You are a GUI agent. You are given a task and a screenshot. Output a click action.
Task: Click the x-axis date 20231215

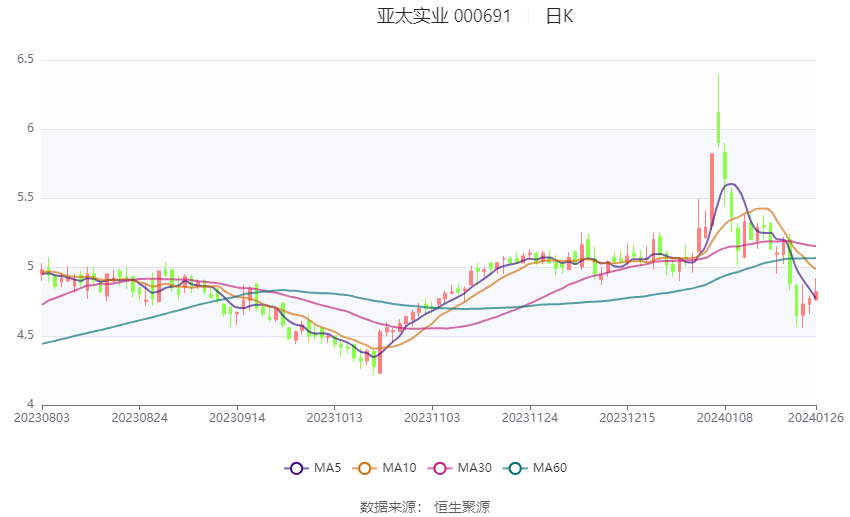coord(627,418)
